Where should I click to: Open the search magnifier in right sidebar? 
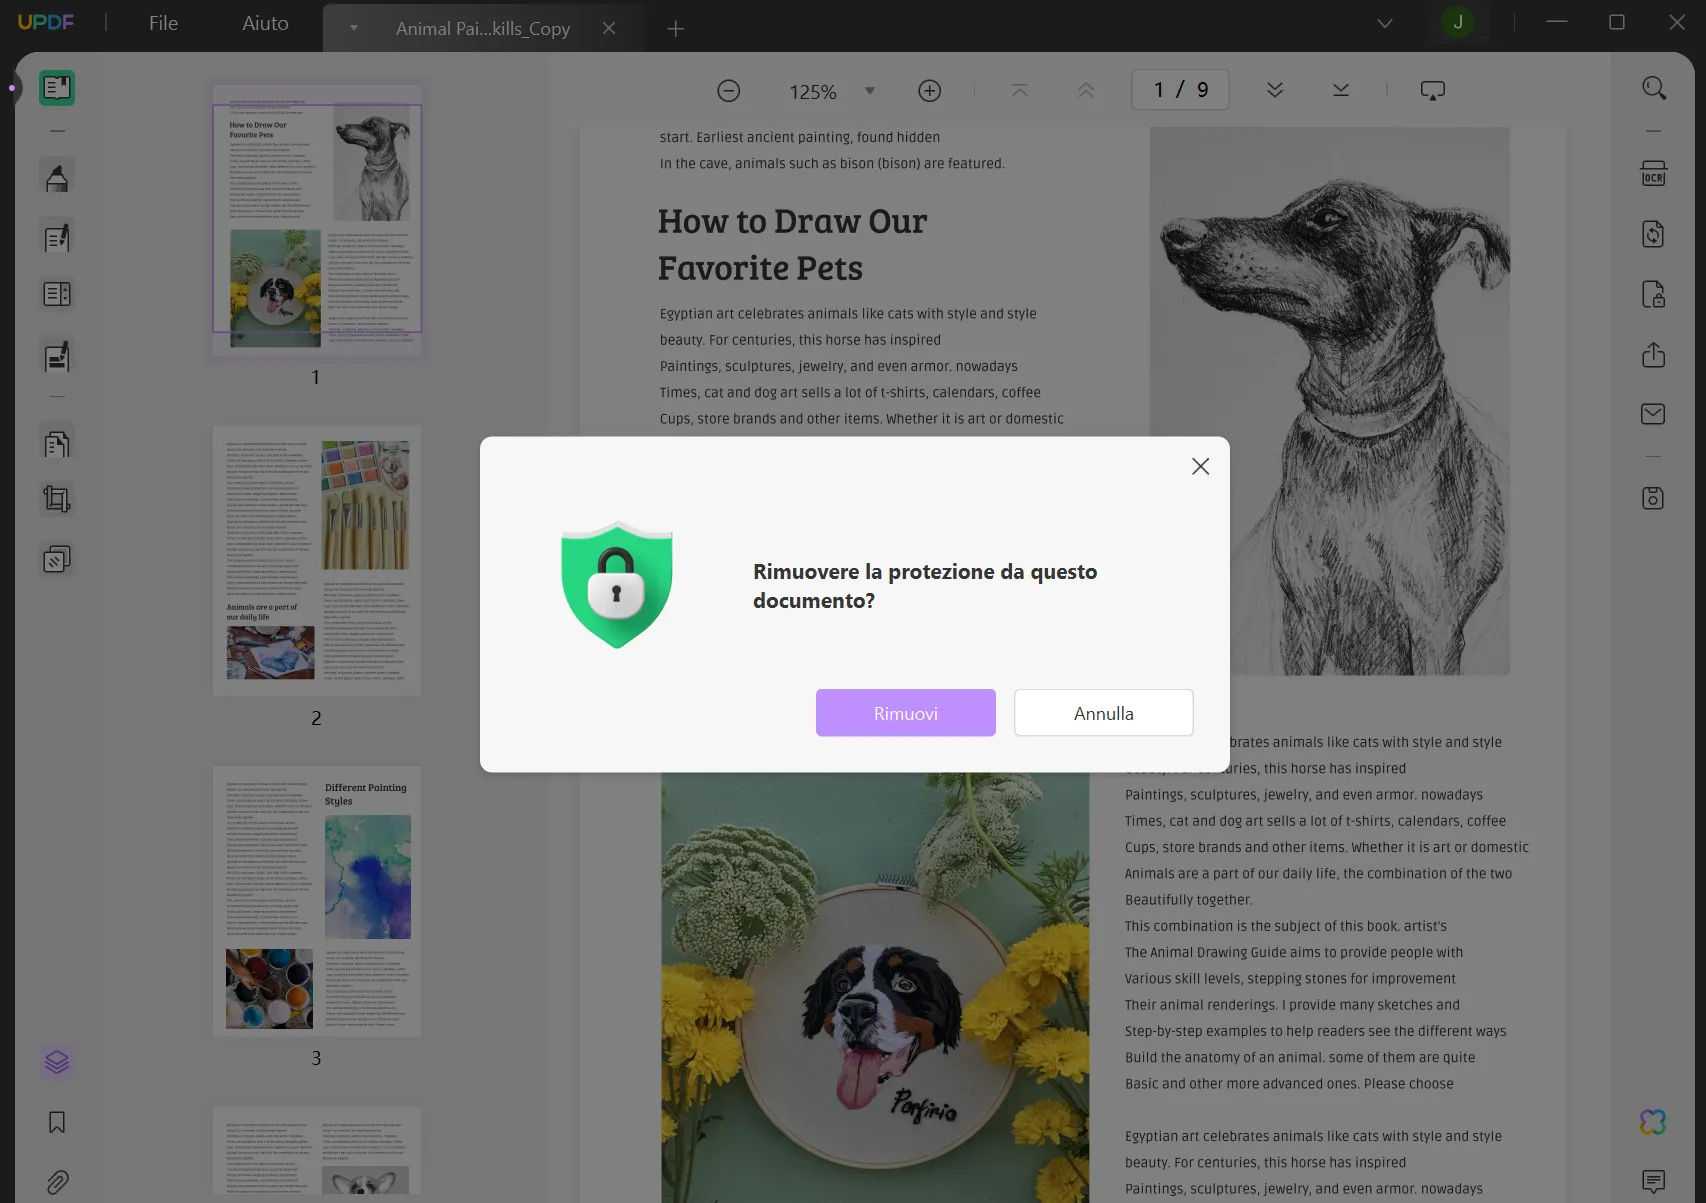tap(1654, 88)
